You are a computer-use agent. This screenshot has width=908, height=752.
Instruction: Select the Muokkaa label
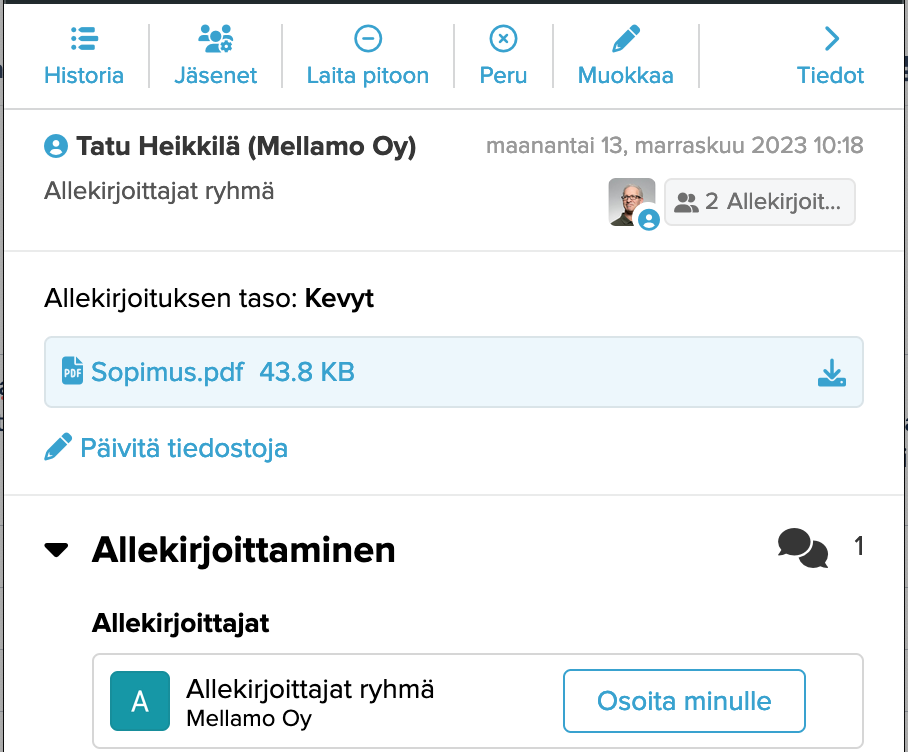point(626,75)
